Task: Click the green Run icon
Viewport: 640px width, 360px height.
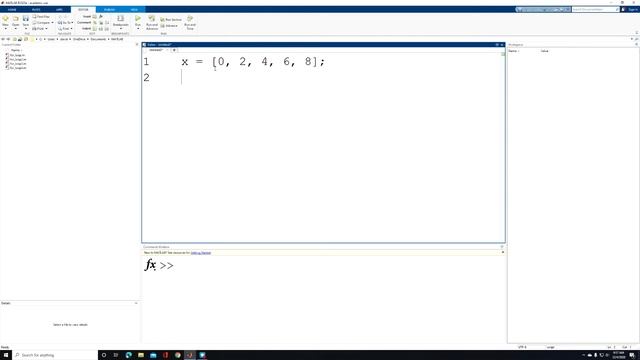Action: point(138,19)
